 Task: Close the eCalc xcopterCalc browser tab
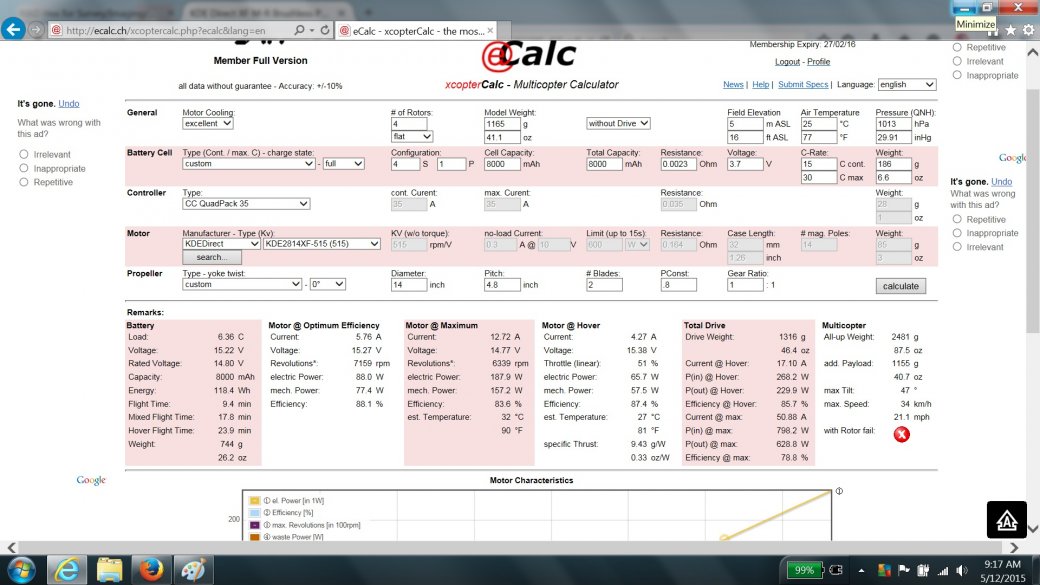490,31
